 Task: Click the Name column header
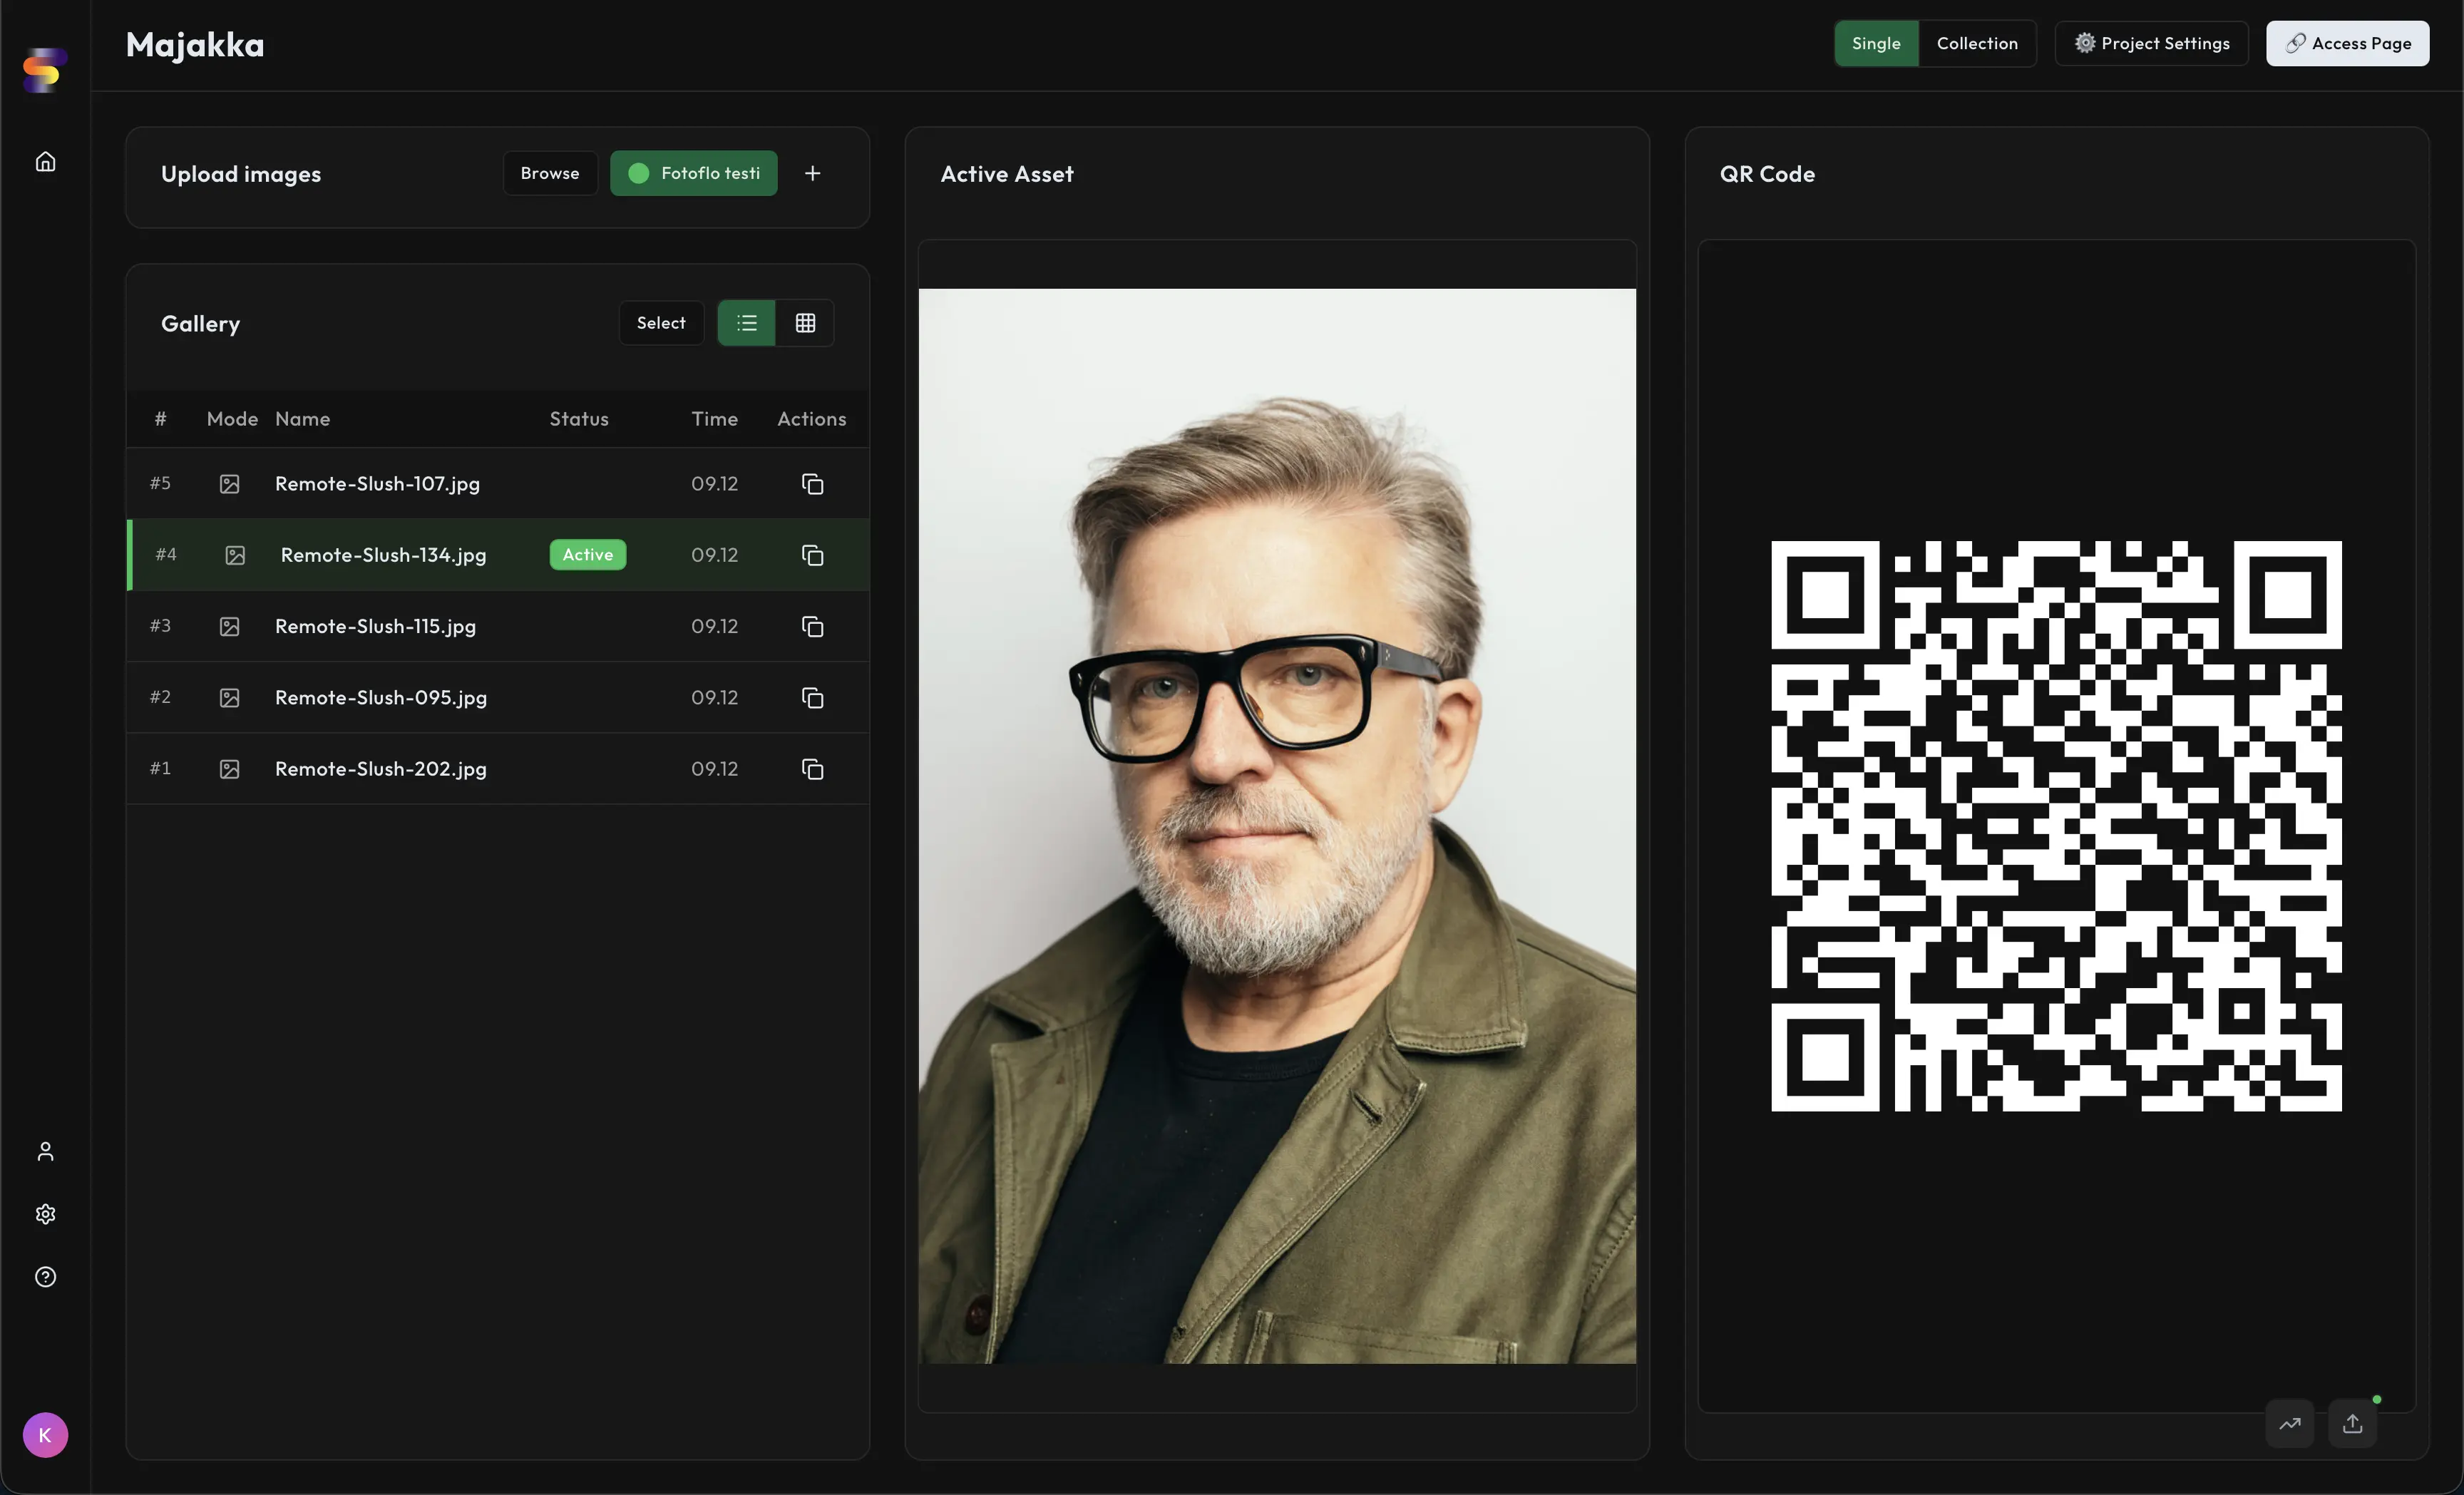(303, 419)
